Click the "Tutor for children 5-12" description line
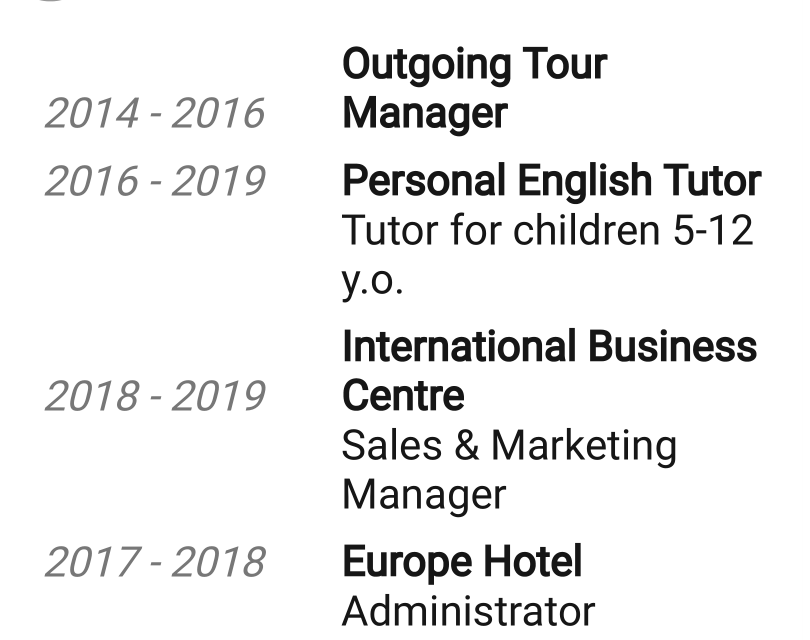Screen dimensions: 810x640 coord(547,231)
